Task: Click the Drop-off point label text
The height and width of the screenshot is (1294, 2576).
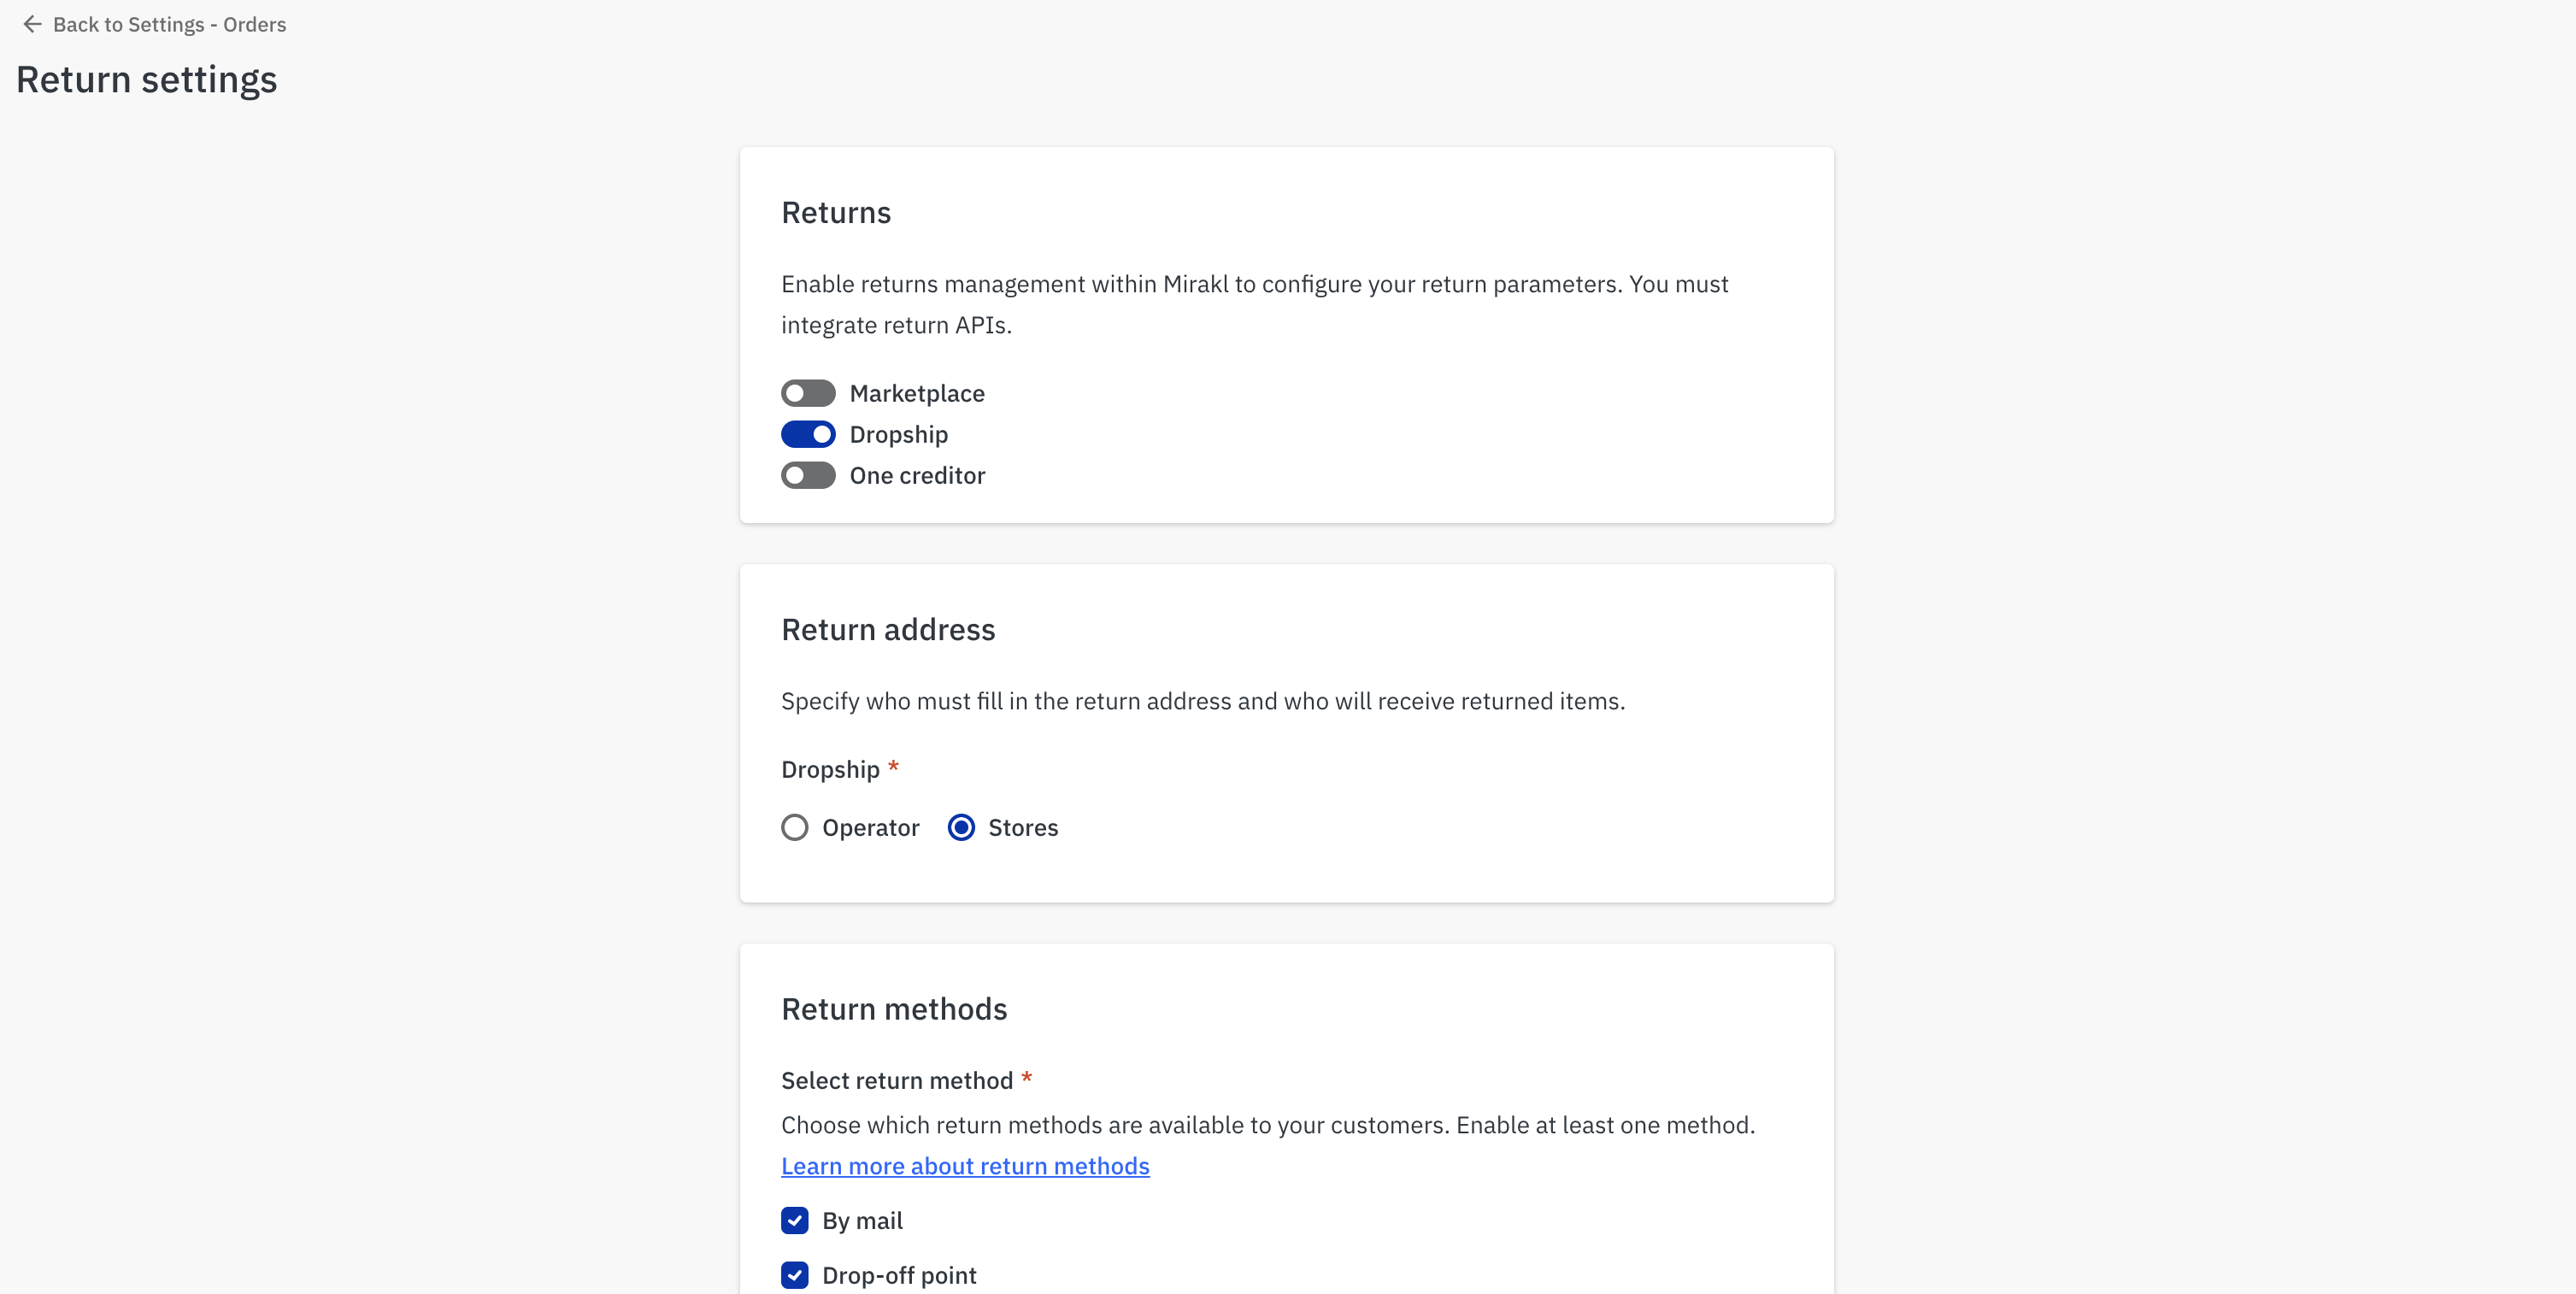Action: tap(899, 1275)
